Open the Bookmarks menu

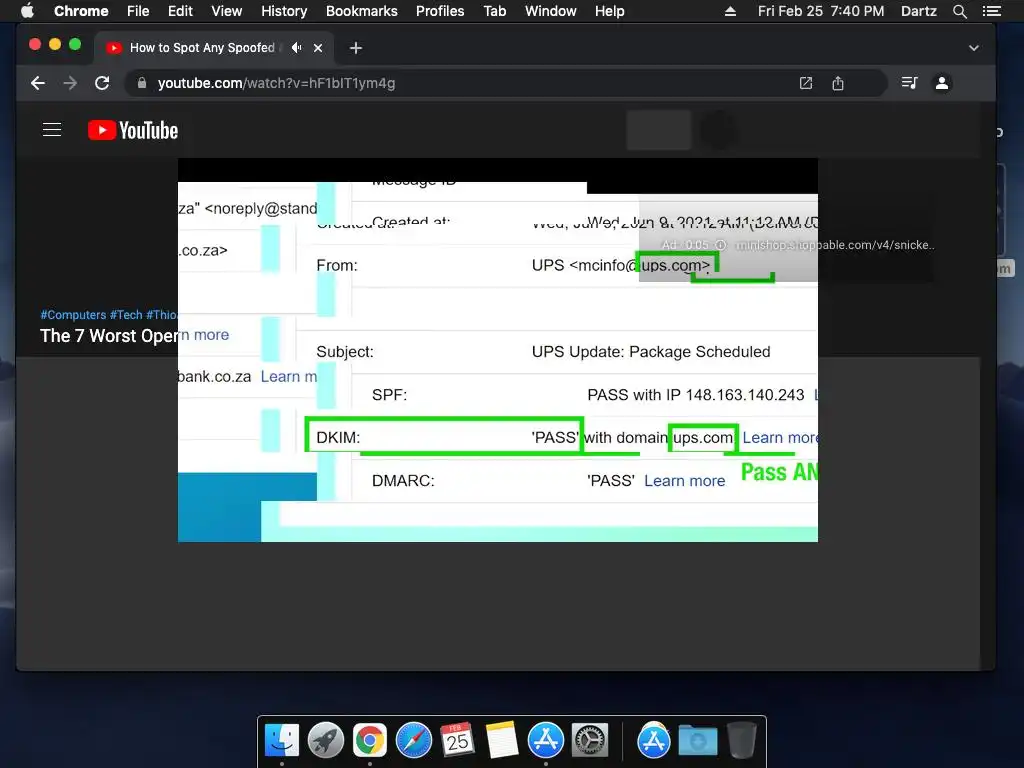[362, 11]
